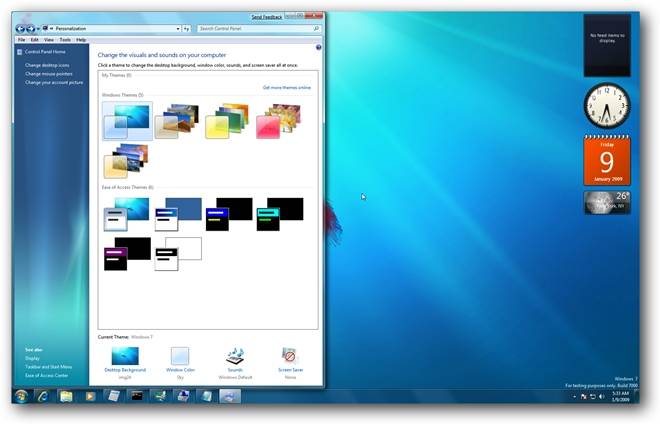Select the pink window theme thumbnail

click(278, 121)
